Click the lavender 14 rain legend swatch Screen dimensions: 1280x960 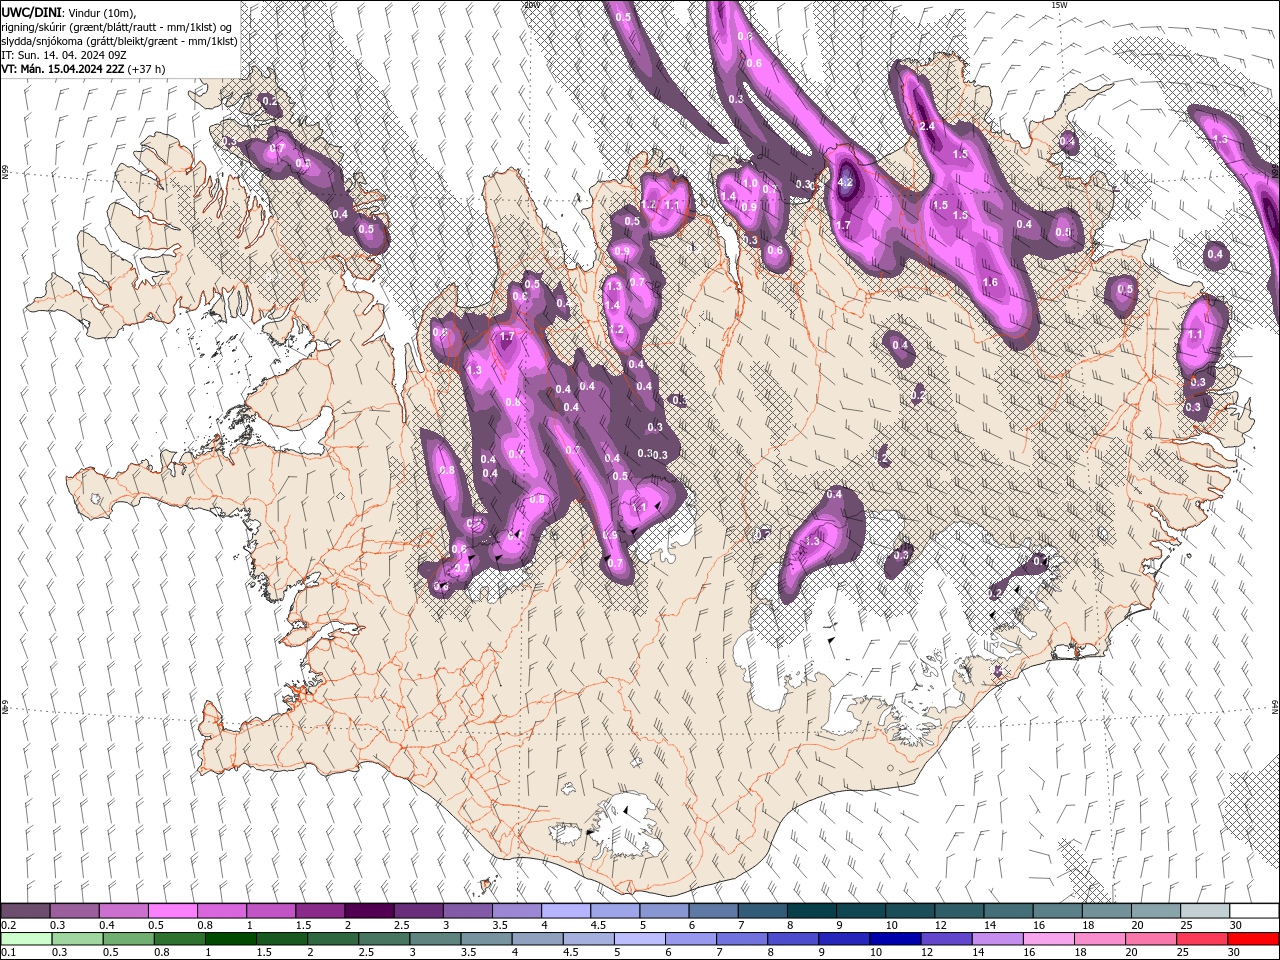996,939
